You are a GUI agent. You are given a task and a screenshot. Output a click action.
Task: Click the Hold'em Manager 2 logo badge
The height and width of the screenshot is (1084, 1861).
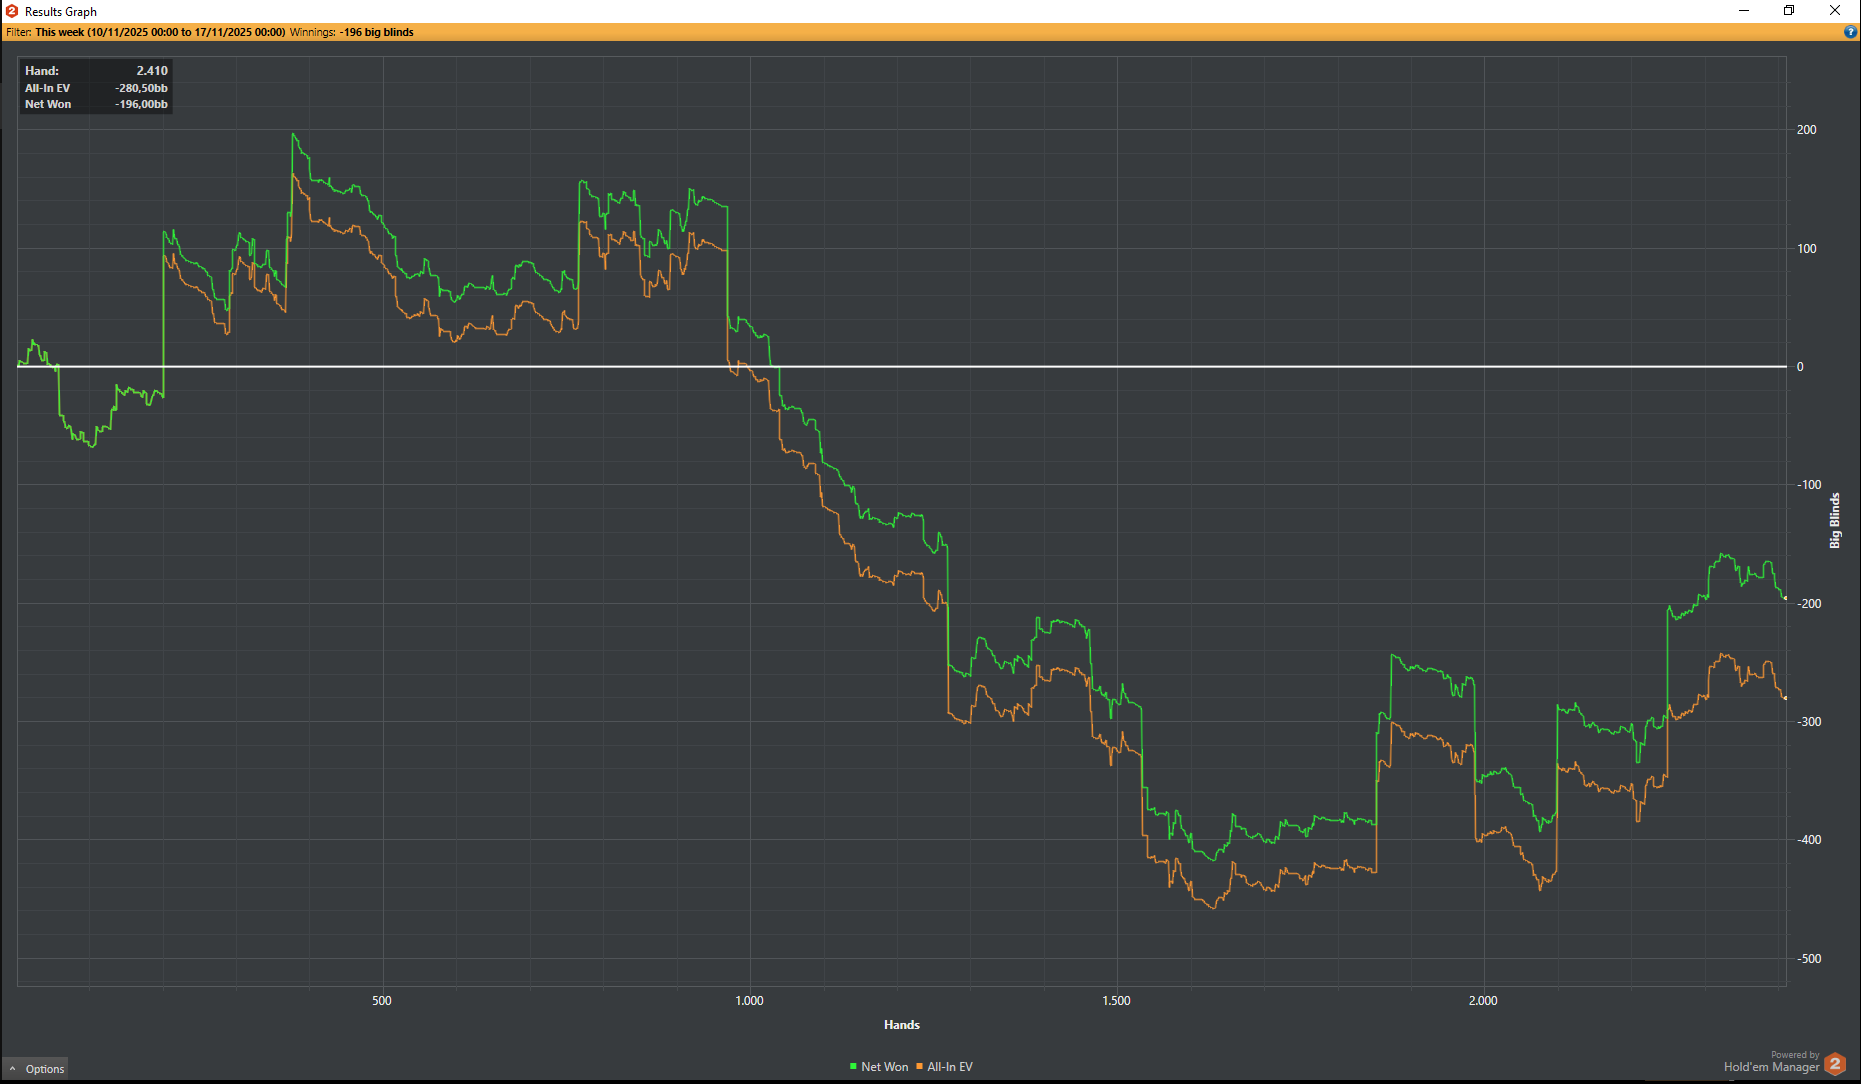click(x=1834, y=1064)
